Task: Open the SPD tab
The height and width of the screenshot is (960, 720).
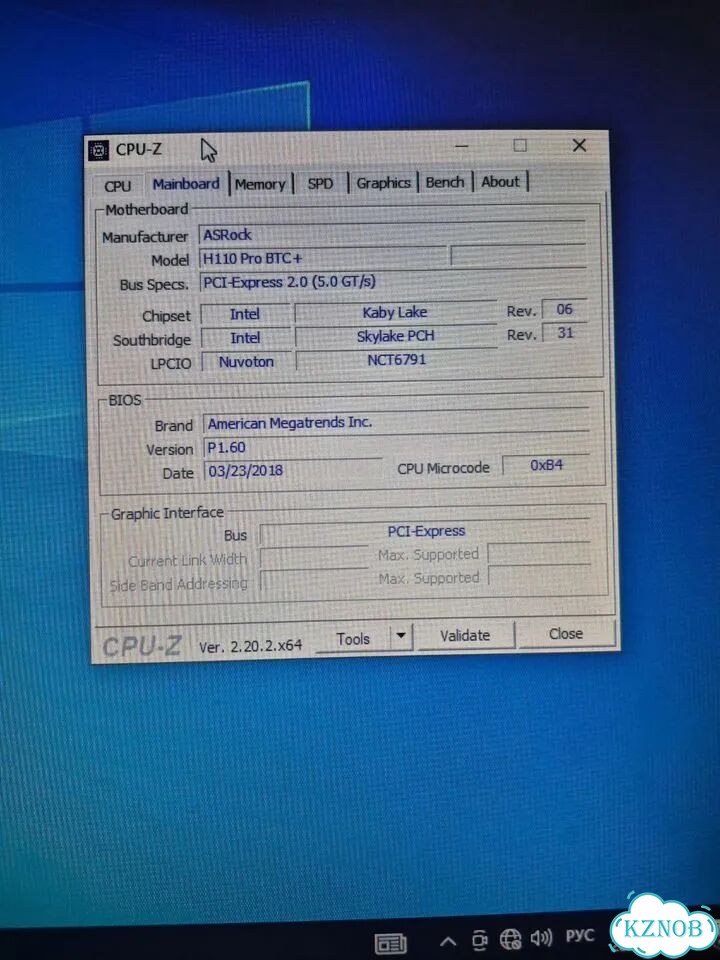Action: pos(320,183)
